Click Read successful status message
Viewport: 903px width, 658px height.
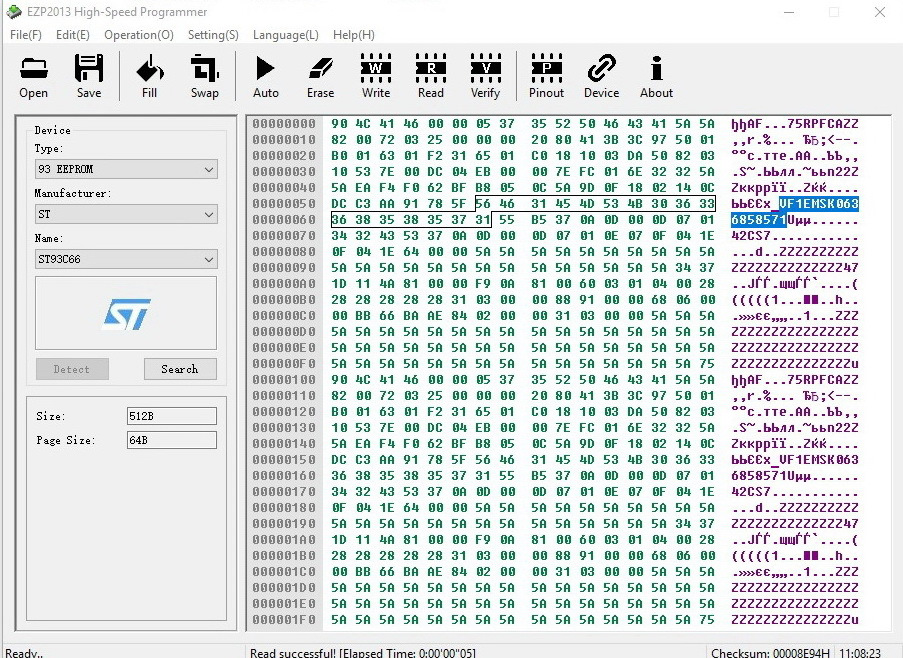[363, 653]
